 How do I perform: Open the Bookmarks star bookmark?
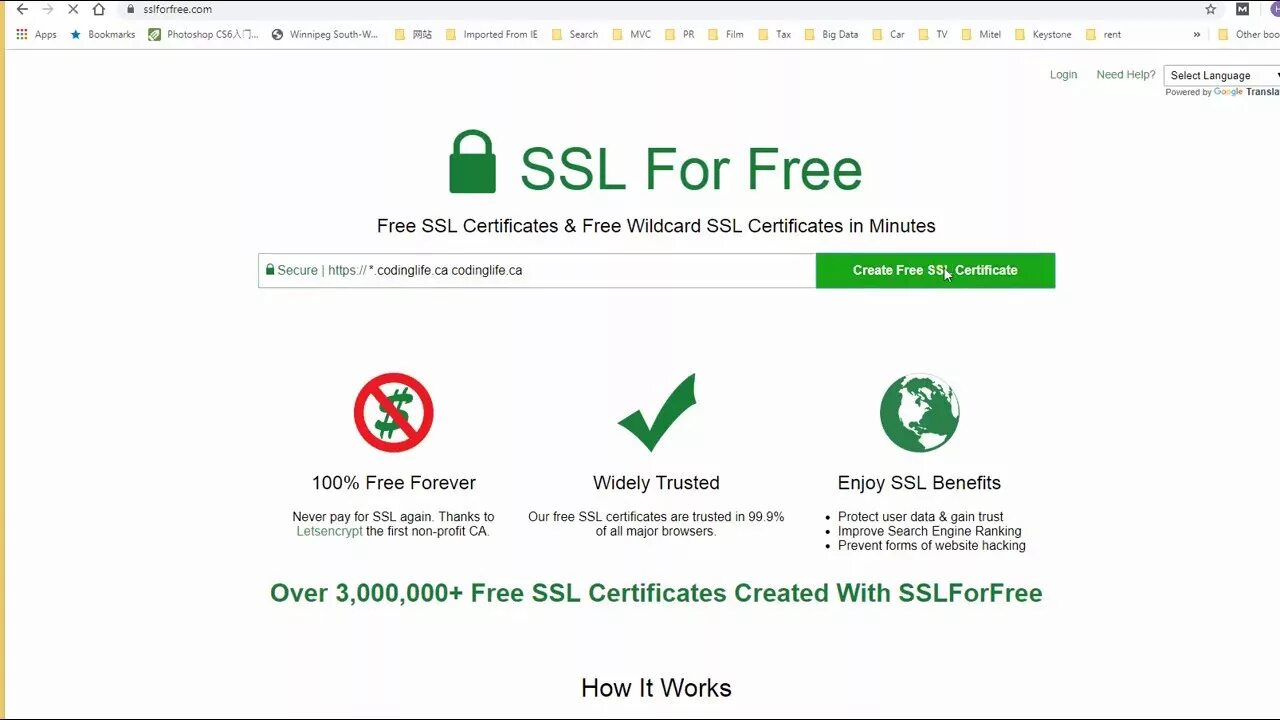[102, 34]
